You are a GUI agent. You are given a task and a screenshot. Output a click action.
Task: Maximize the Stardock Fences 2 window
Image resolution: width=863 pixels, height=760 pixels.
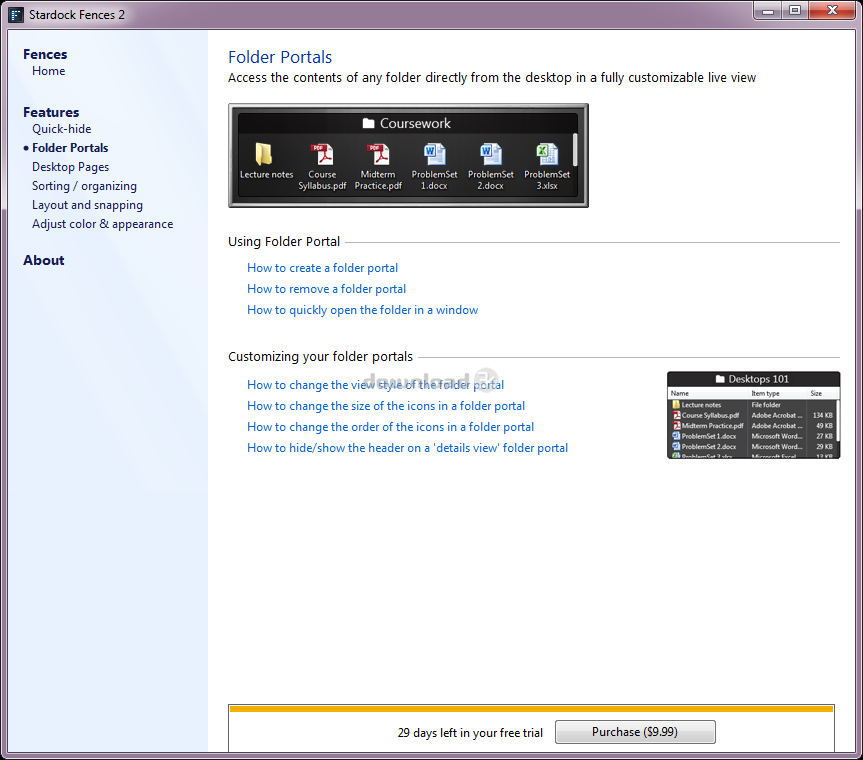(x=795, y=11)
